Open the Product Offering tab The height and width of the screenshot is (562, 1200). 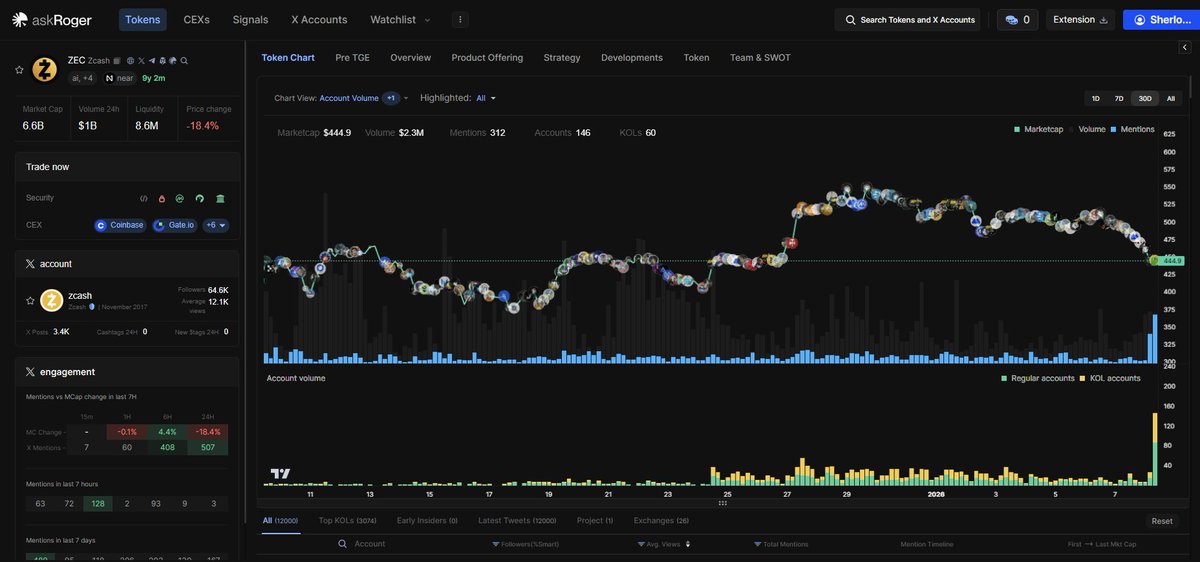487,58
